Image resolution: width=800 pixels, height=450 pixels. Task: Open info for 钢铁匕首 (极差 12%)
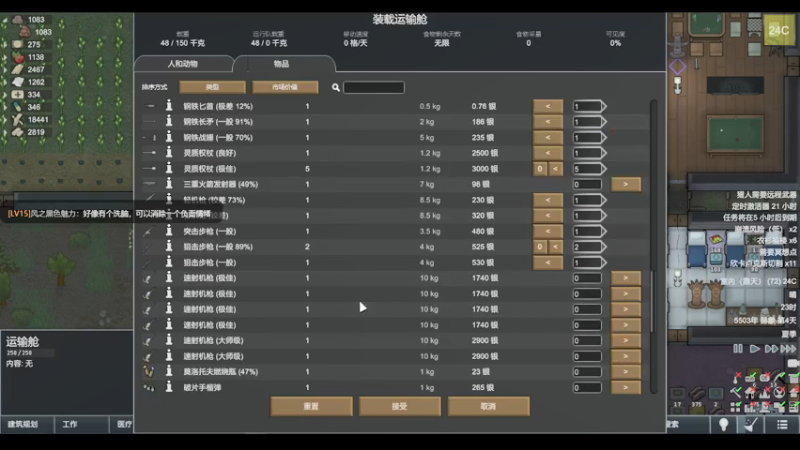[x=169, y=106]
